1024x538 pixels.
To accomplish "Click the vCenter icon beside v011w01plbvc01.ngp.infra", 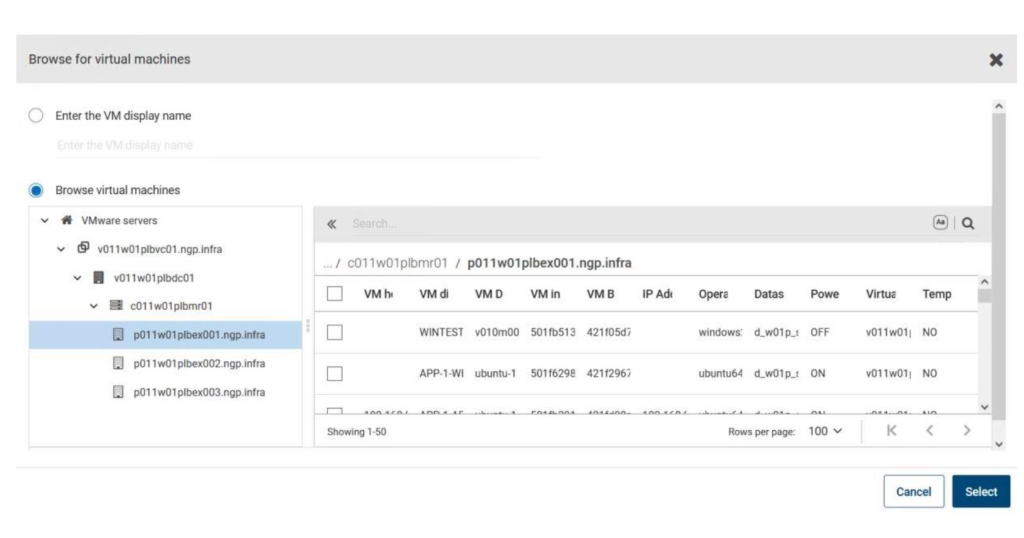I will pos(83,248).
